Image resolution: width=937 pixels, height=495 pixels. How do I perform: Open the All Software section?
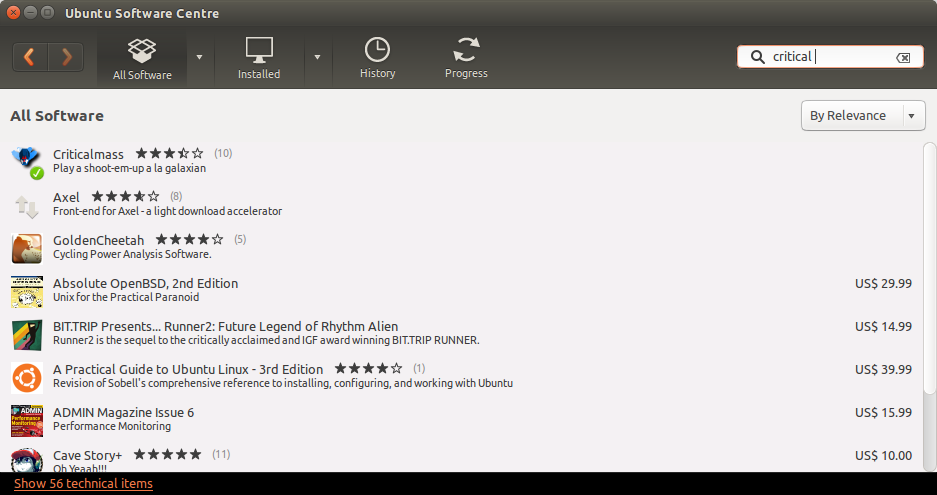142,58
